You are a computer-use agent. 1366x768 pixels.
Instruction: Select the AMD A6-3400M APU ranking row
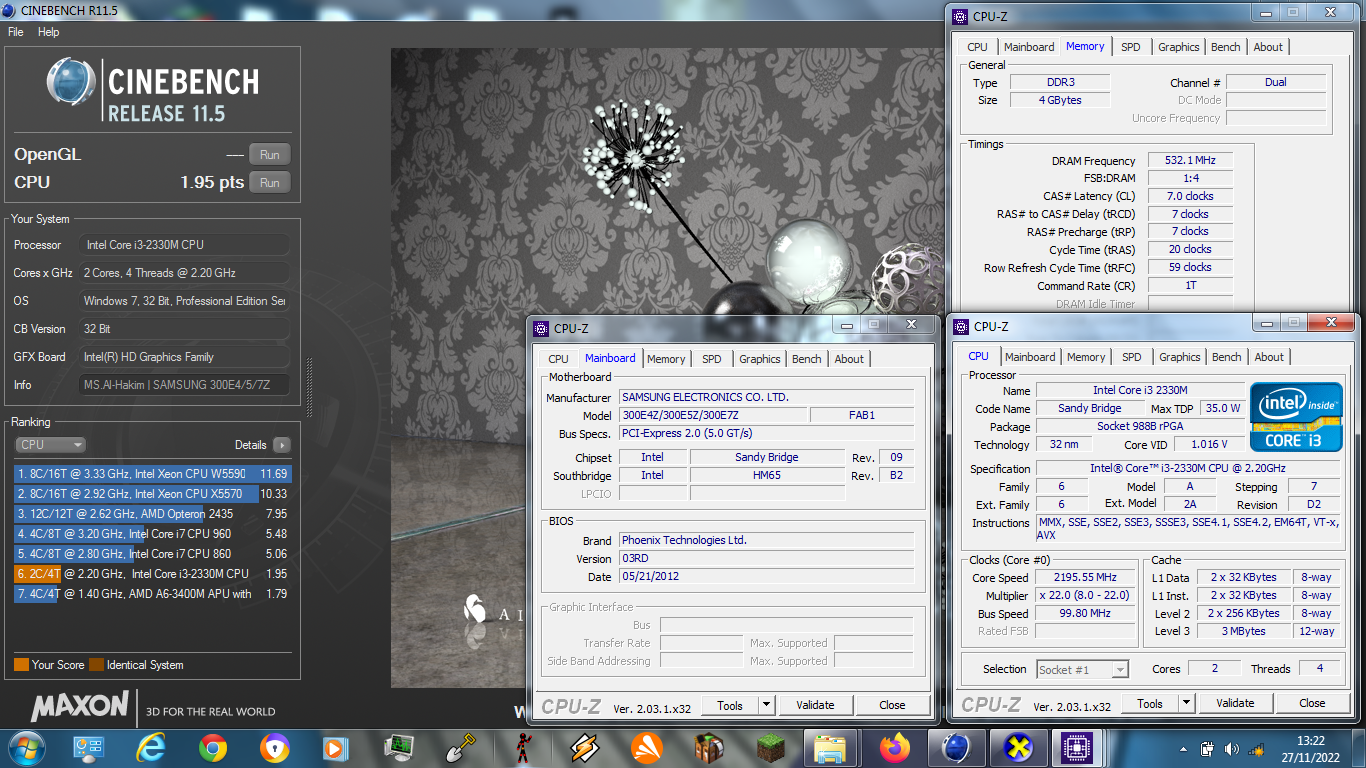152,594
